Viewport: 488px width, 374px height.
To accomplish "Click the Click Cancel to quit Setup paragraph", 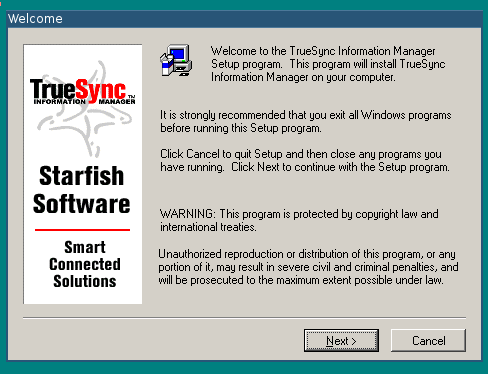I will tap(305, 160).
